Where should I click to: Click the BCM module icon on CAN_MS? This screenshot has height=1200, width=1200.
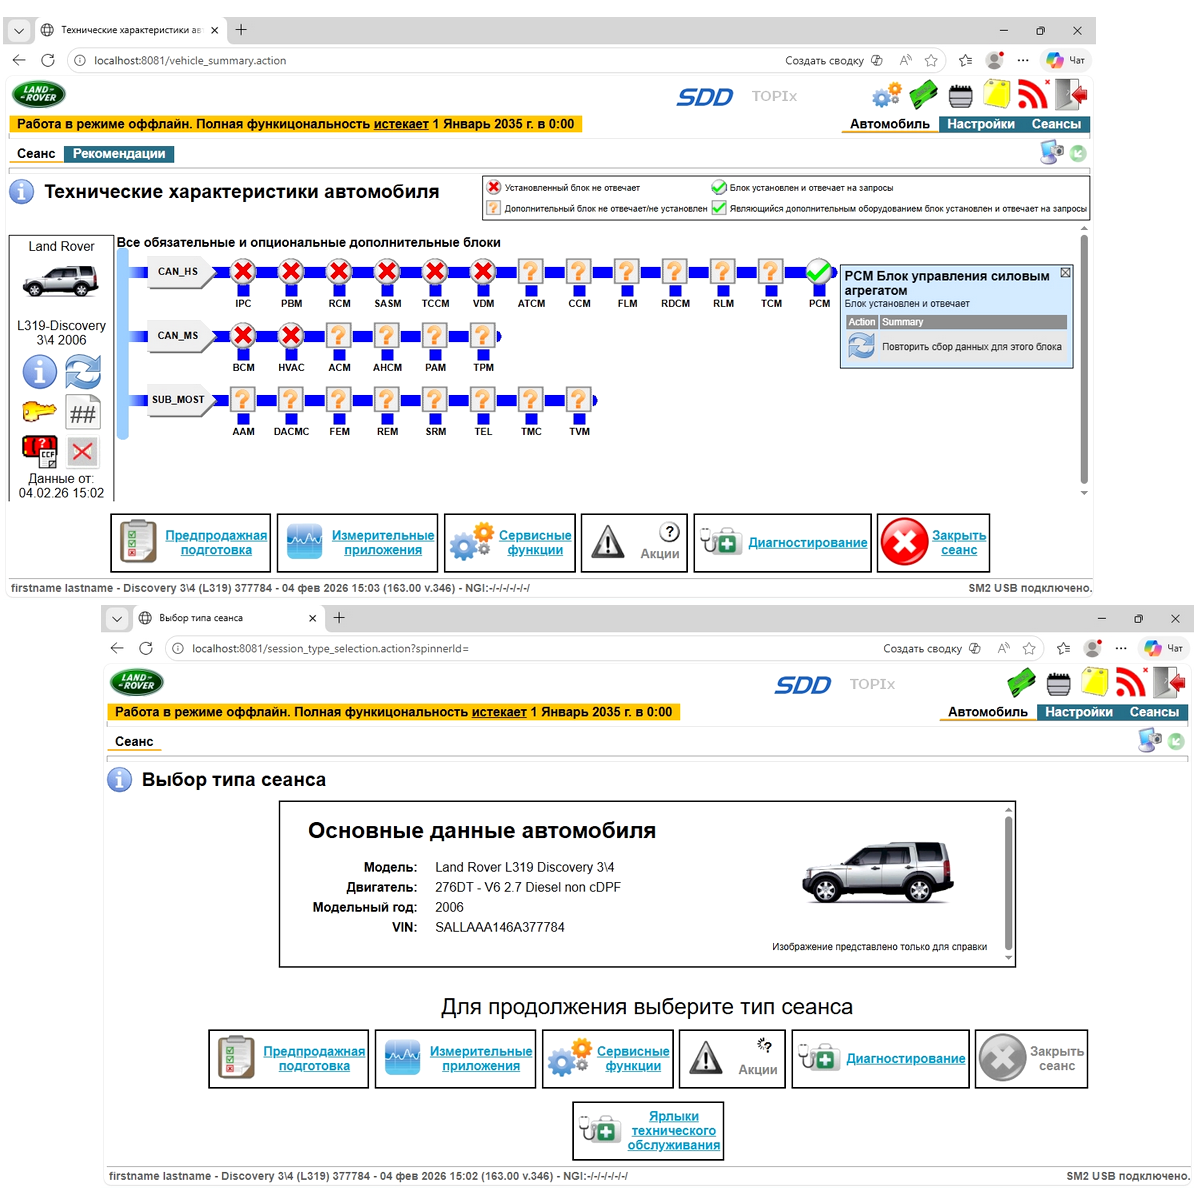click(x=243, y=335)
